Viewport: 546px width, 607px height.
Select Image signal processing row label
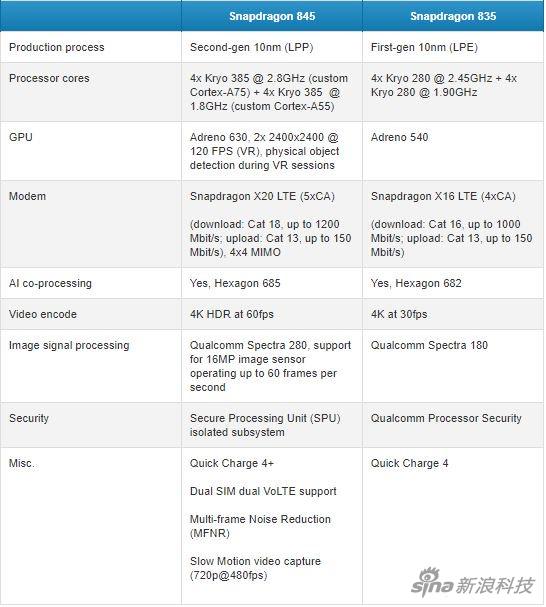tap(69, 345)
